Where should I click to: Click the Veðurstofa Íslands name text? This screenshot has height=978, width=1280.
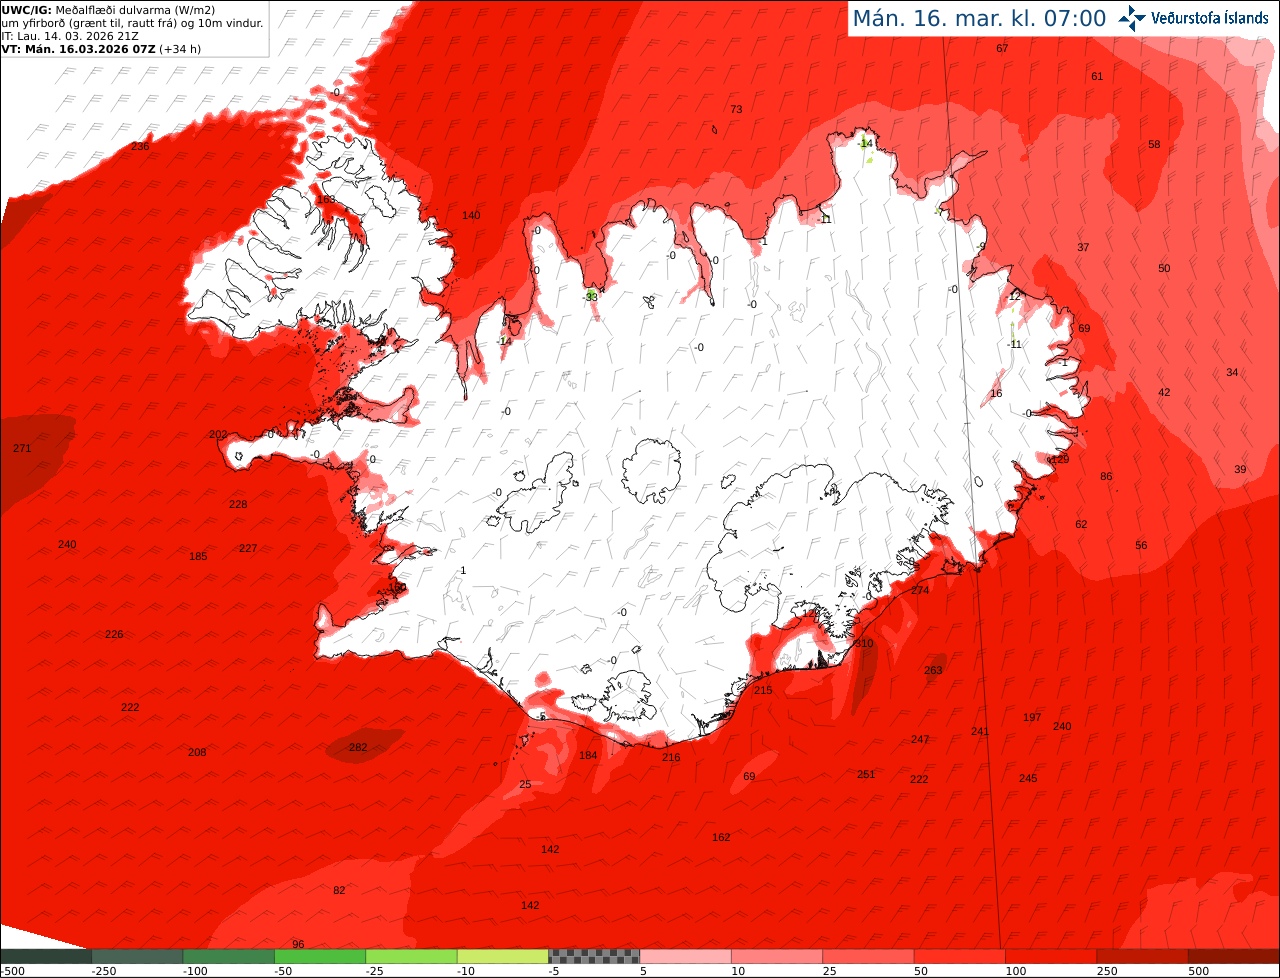(1210, 18)
